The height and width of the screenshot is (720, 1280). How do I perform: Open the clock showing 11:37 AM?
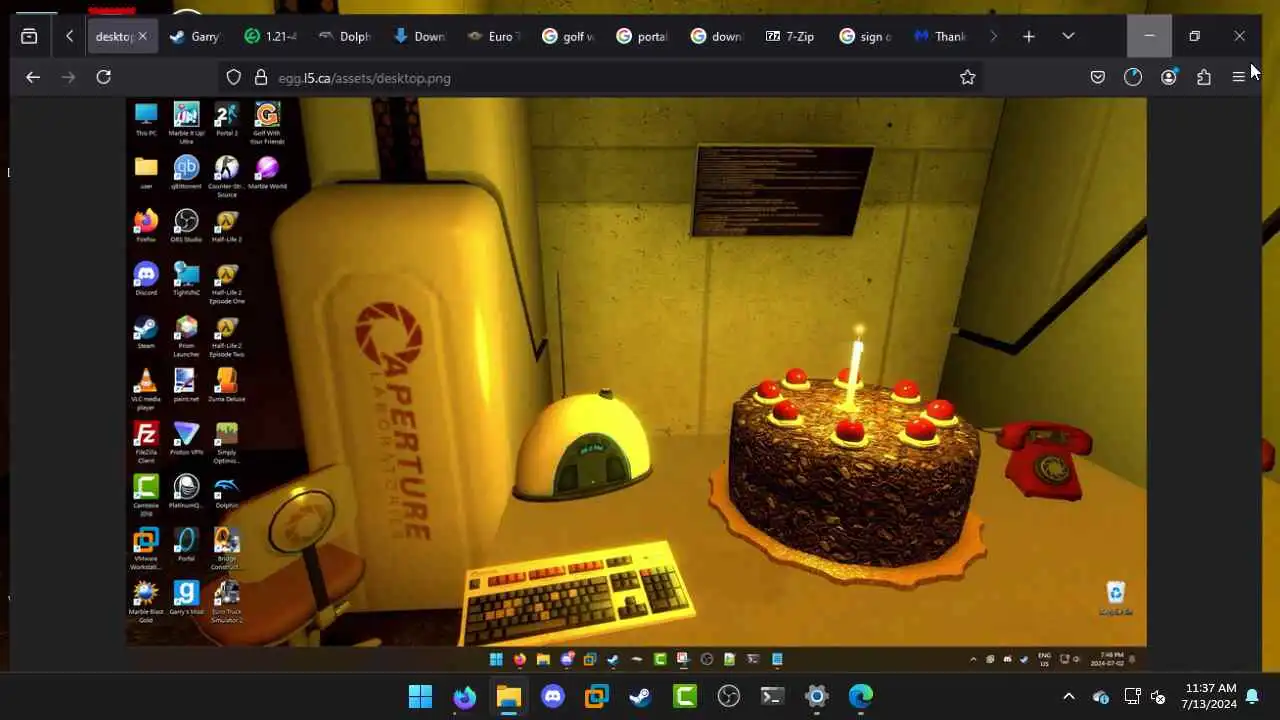pyautogui.click(x=1211, y=696)
